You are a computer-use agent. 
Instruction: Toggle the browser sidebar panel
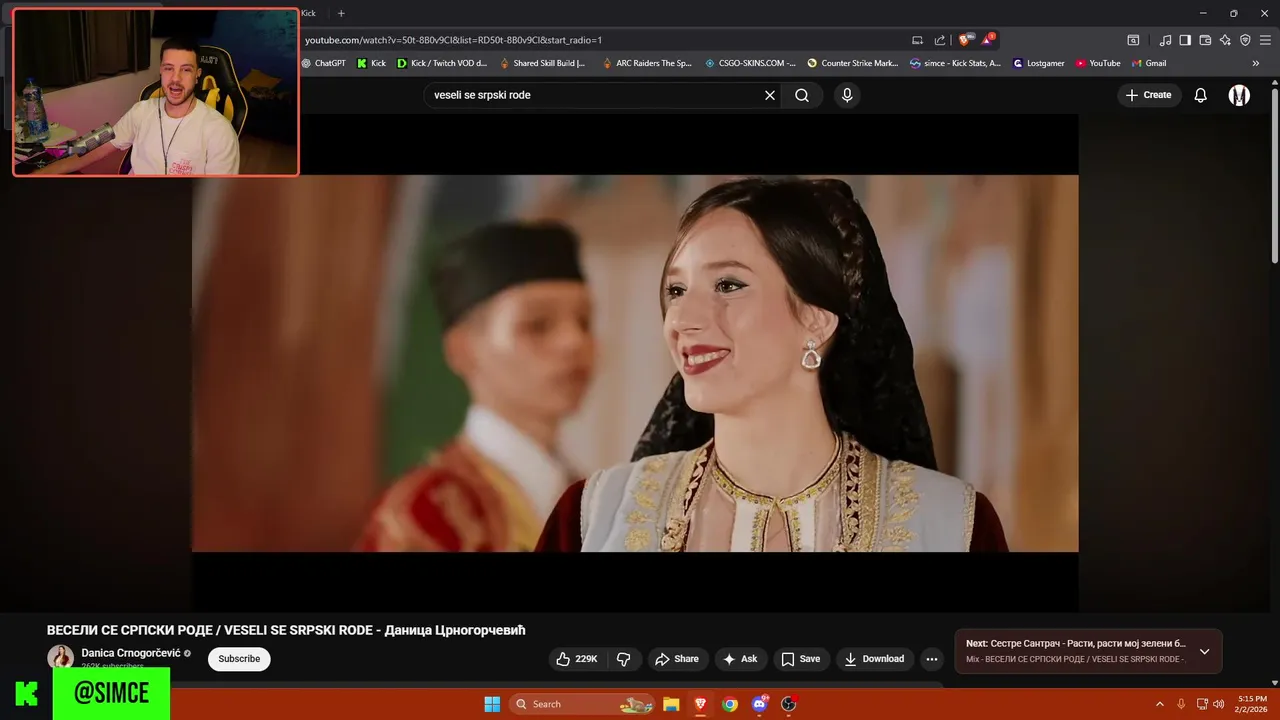coord(1185,40)
